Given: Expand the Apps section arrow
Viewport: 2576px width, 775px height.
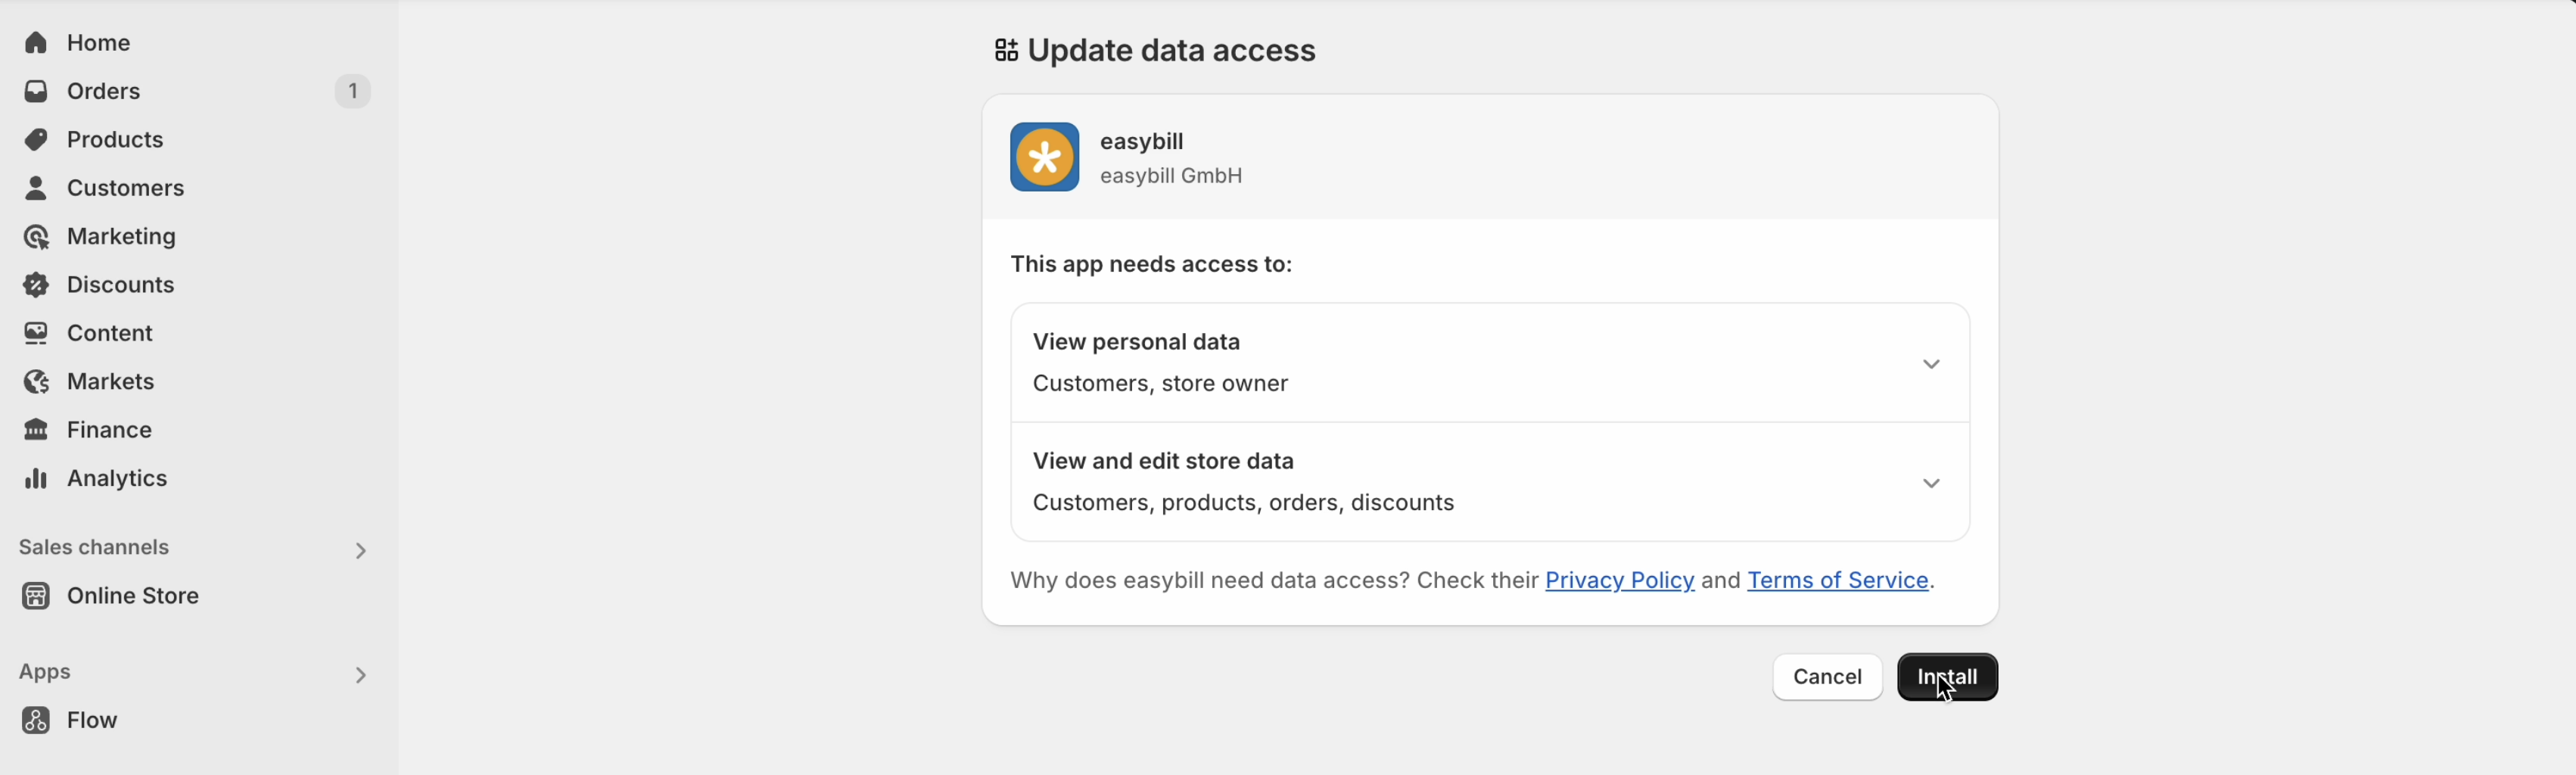Looking at the screenshot, I should [361, 676].
